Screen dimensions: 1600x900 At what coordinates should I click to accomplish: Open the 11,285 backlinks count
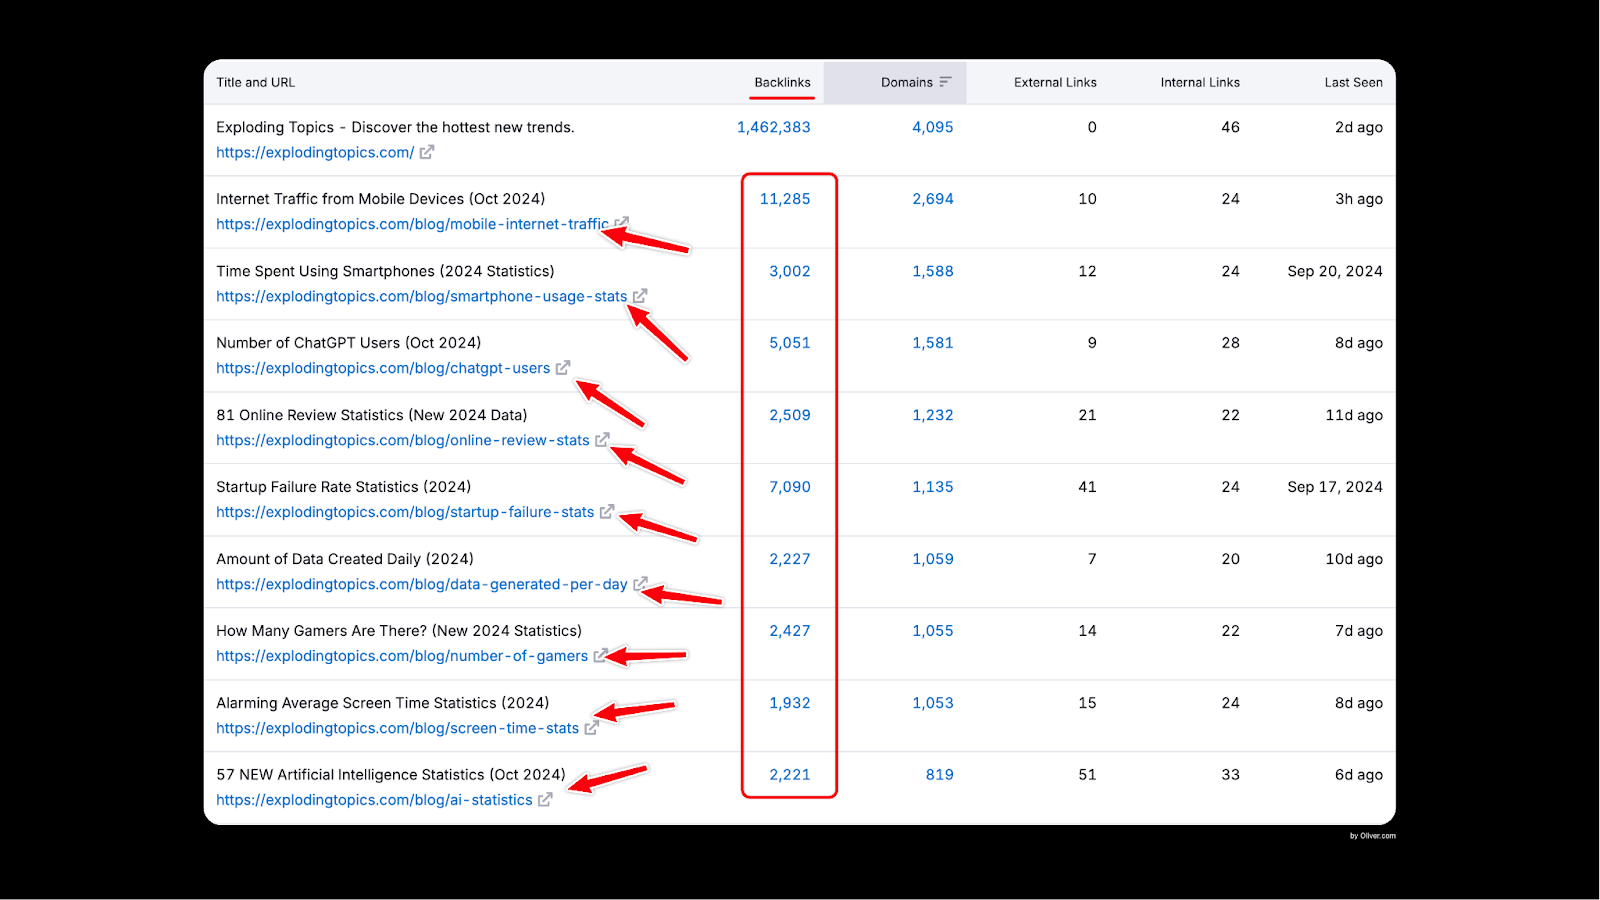click(785, 199)
